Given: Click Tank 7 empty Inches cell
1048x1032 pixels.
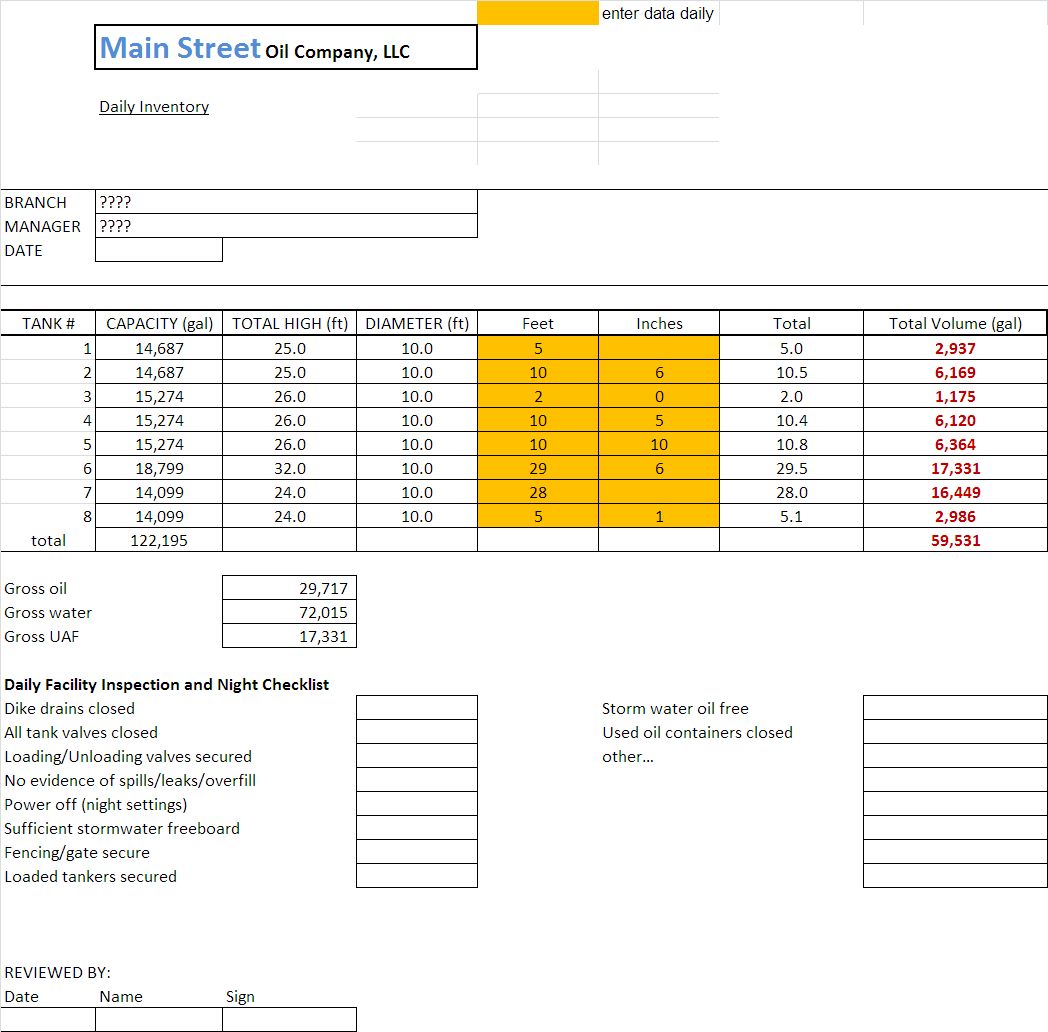Looking at the screenshot, I should click(x=659, y=493).
